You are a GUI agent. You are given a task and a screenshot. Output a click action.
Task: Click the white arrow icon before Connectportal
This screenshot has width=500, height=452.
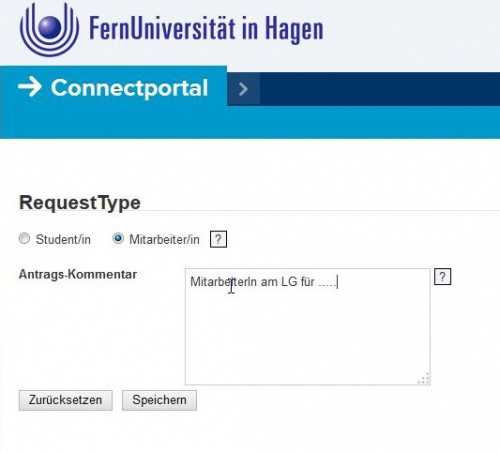click(x=30, y=87)
